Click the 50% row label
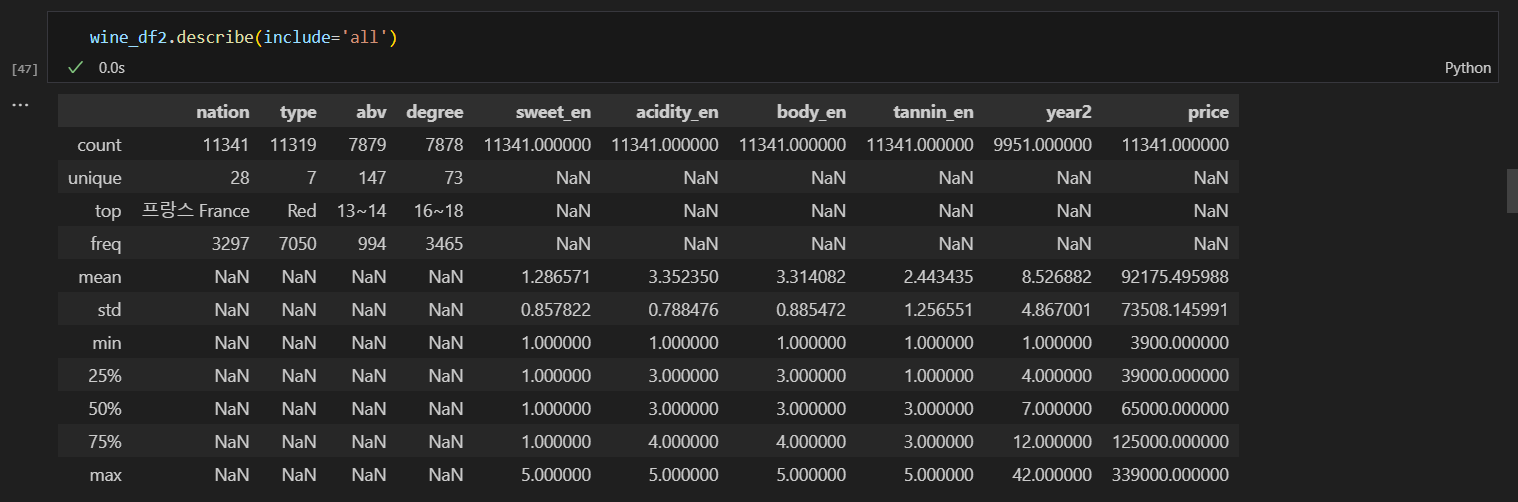 (x=105, y=409)
